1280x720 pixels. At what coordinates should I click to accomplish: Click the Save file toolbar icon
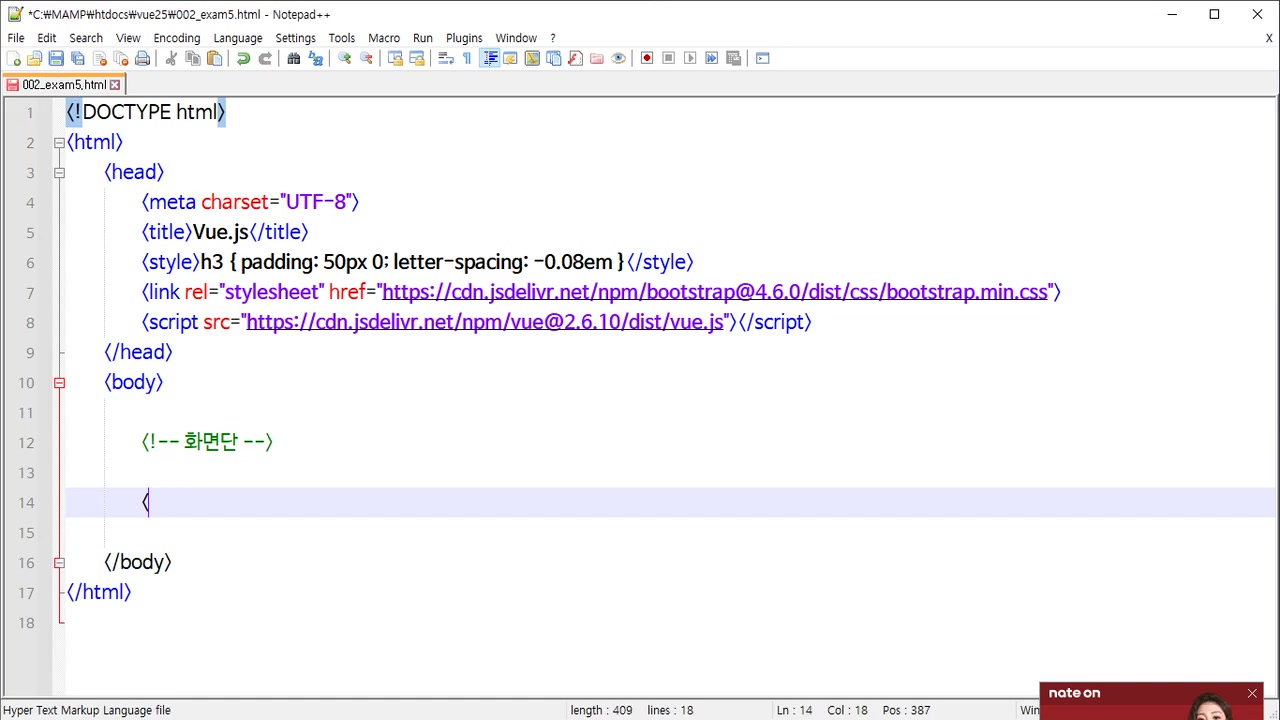(x=56, y=59)
